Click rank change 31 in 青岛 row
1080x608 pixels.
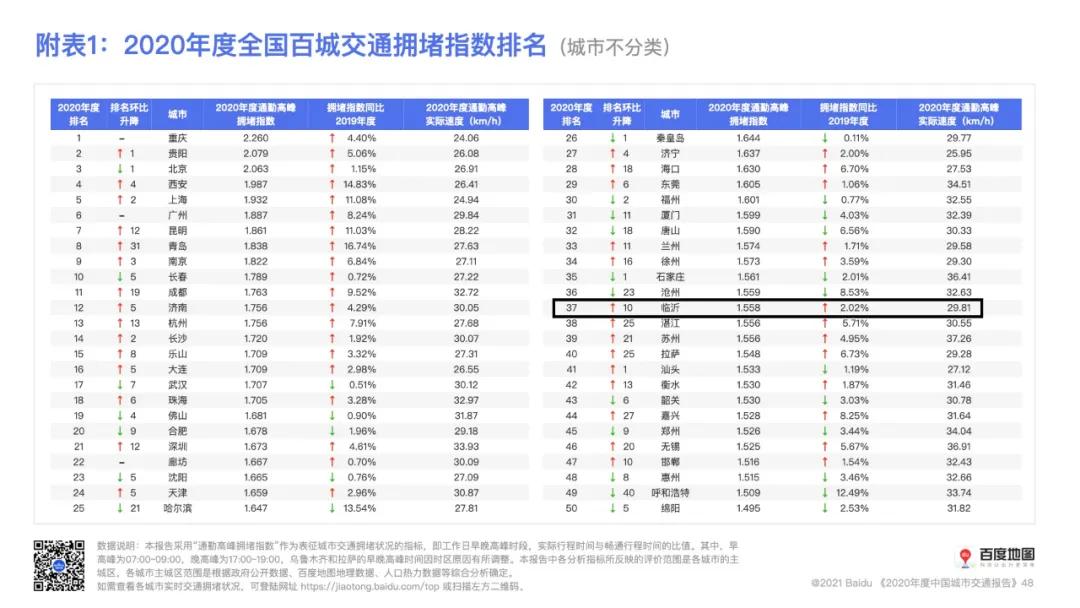coord(135,246)
